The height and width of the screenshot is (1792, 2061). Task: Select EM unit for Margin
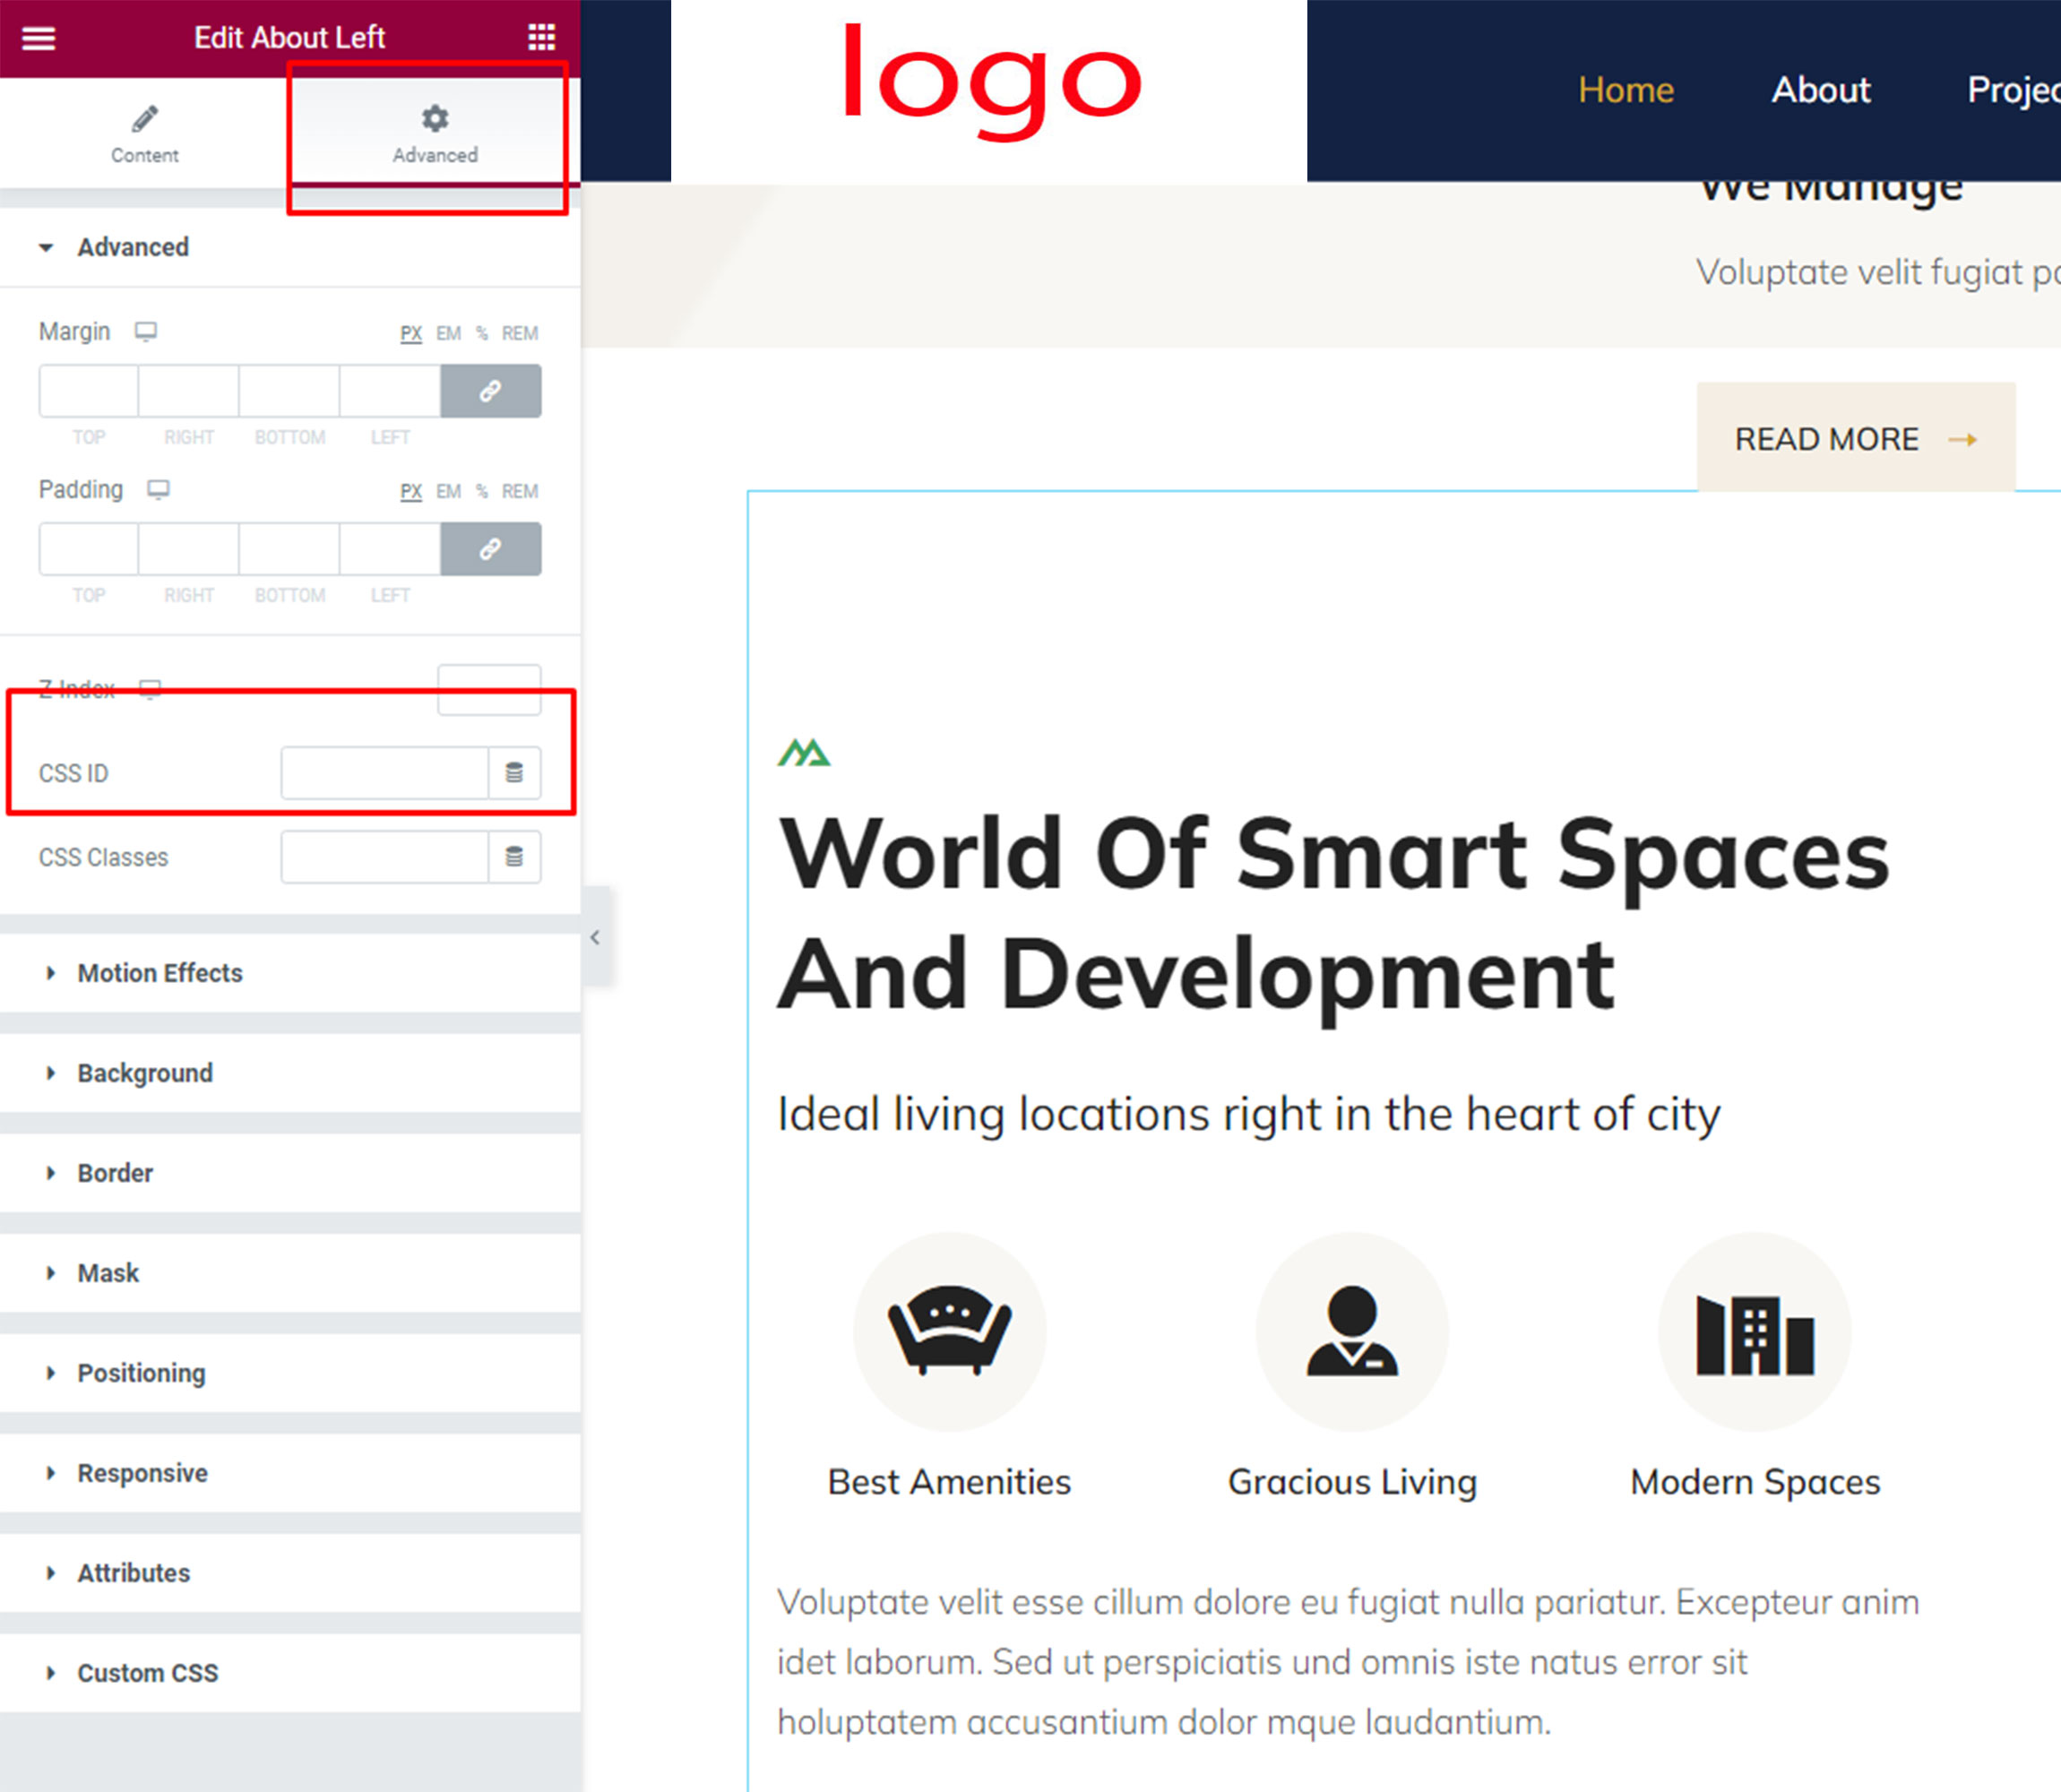pyautogui.click(x=448, y=333)
